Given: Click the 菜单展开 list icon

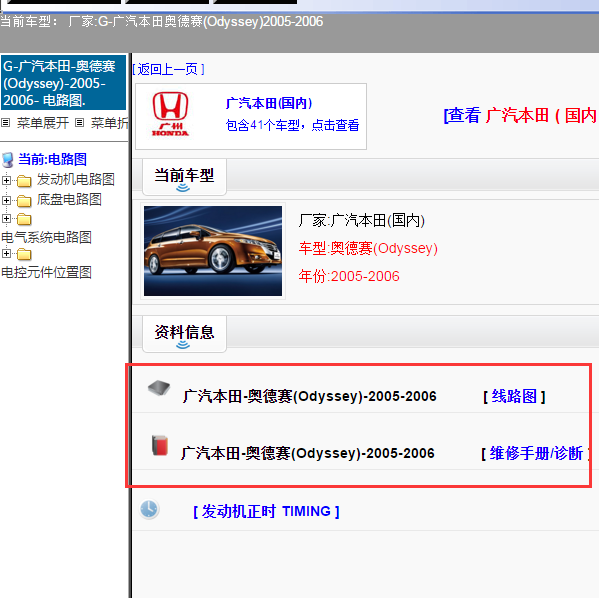Looking at the screenshot, I should coord(5,123).
